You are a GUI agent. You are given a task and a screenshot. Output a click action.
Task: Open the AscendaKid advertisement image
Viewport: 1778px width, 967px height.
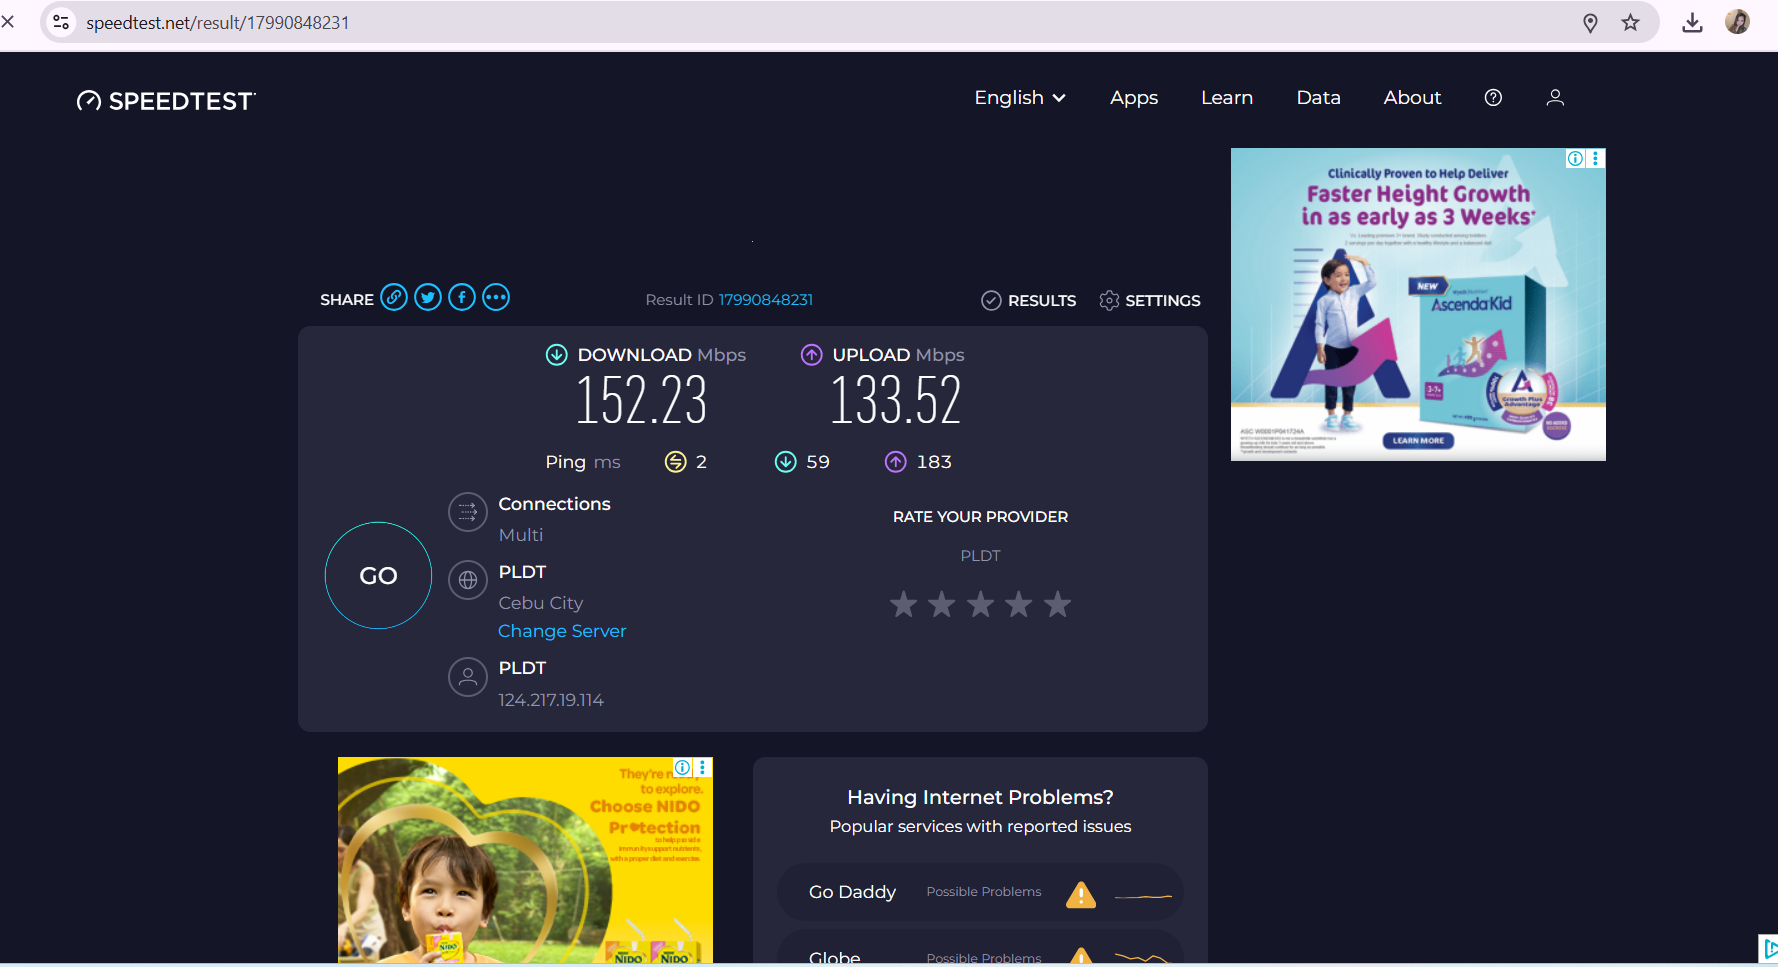click(x=1418, y=304)
